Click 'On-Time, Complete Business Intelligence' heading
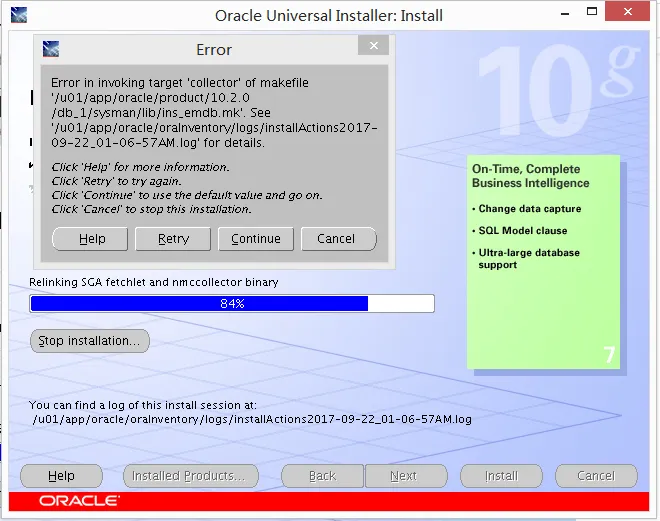 [530, 176]
